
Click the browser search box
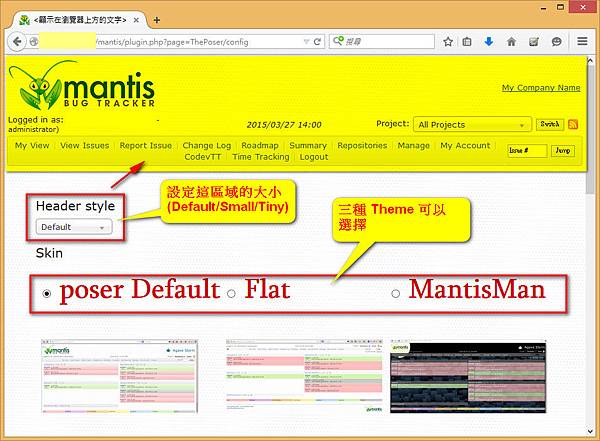pyautogui.click(x=382, y=41)
